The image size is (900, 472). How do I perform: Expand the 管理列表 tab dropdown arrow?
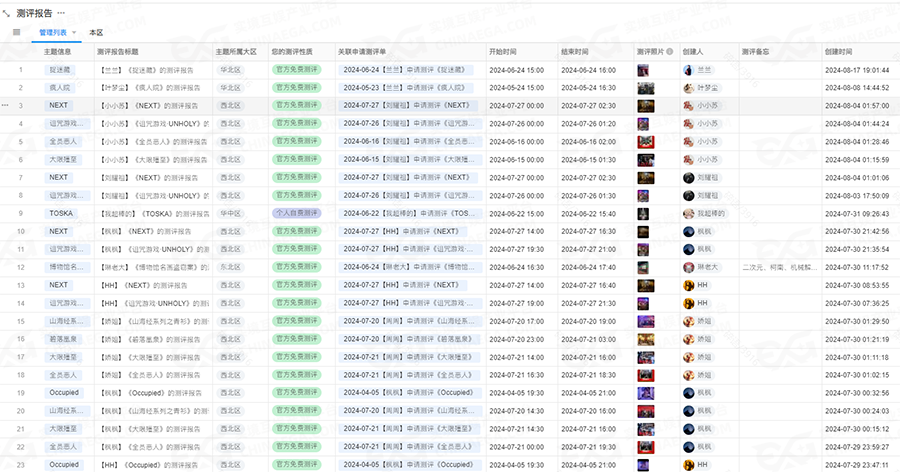click(74, 33)
